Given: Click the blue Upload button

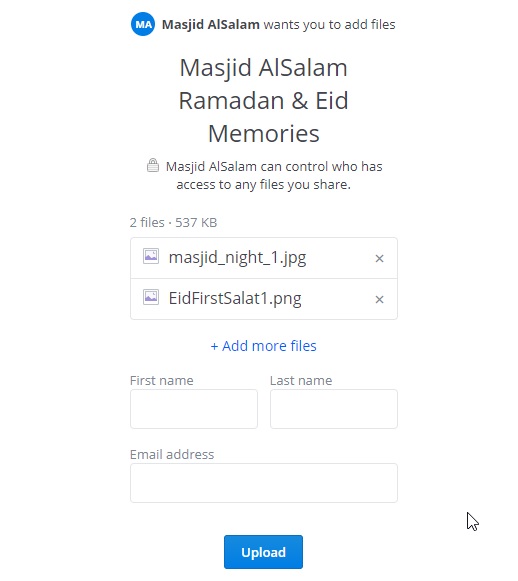Looking at the screenshot, I should click(263, 552).
